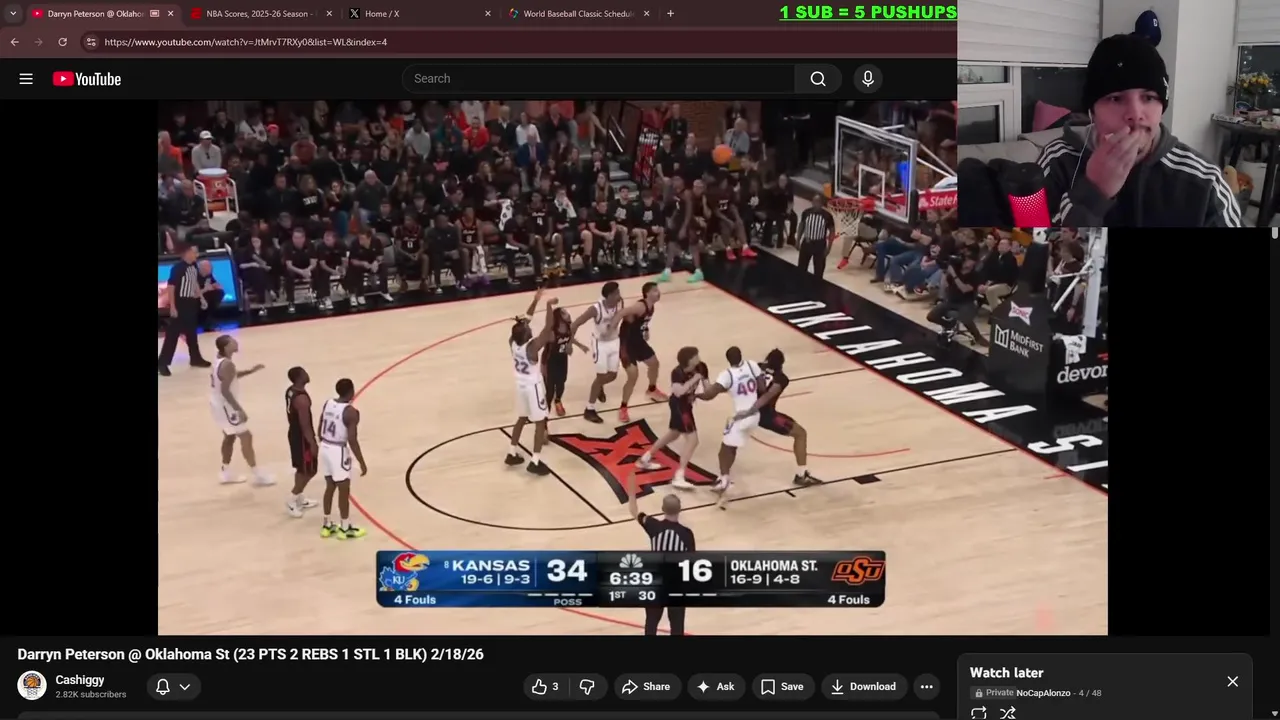Like the video with thumbs up

545,686
